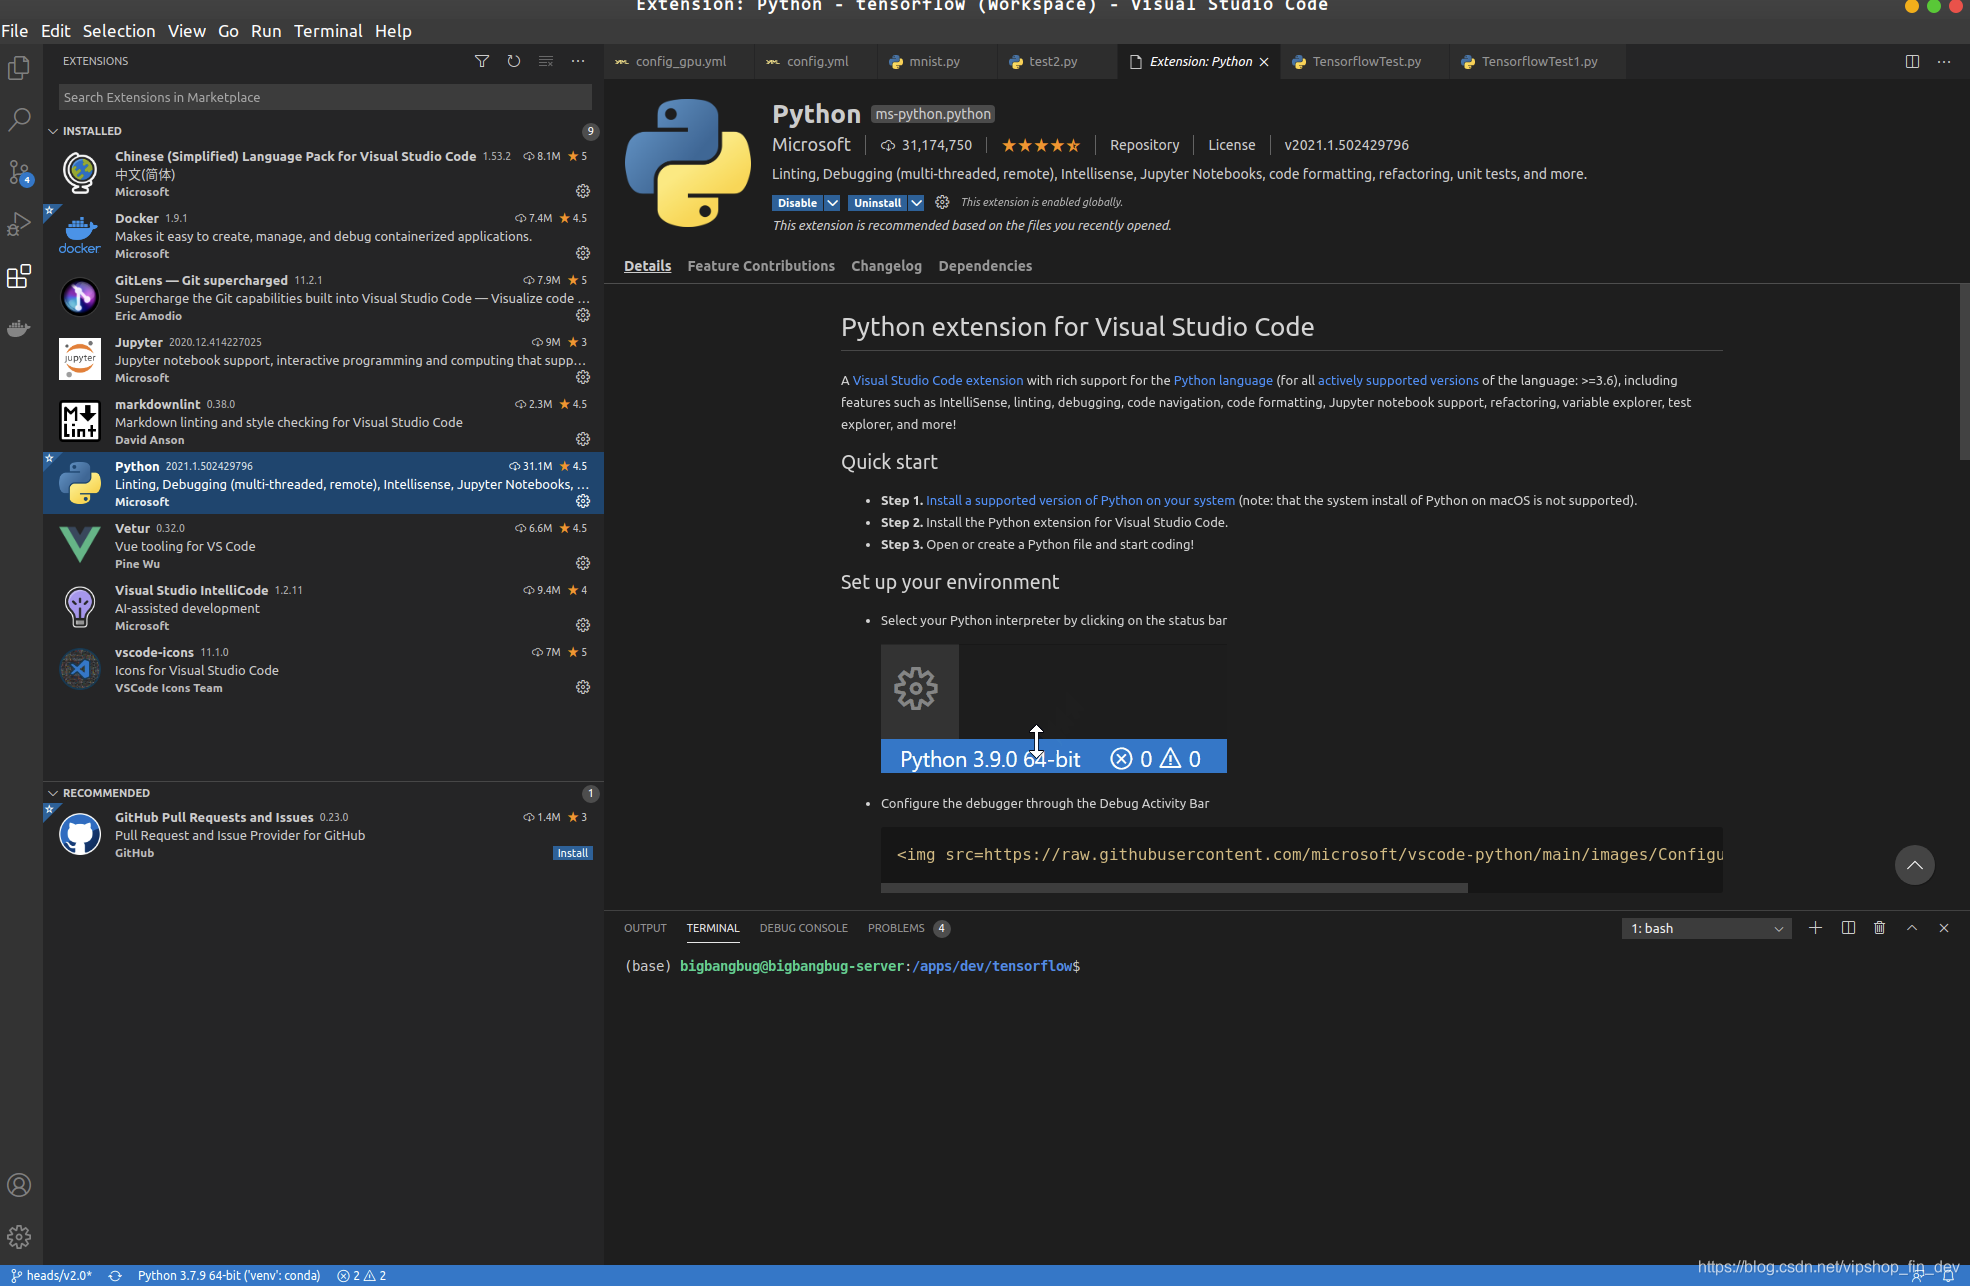Open manage gear for GitLens extension

583,315
